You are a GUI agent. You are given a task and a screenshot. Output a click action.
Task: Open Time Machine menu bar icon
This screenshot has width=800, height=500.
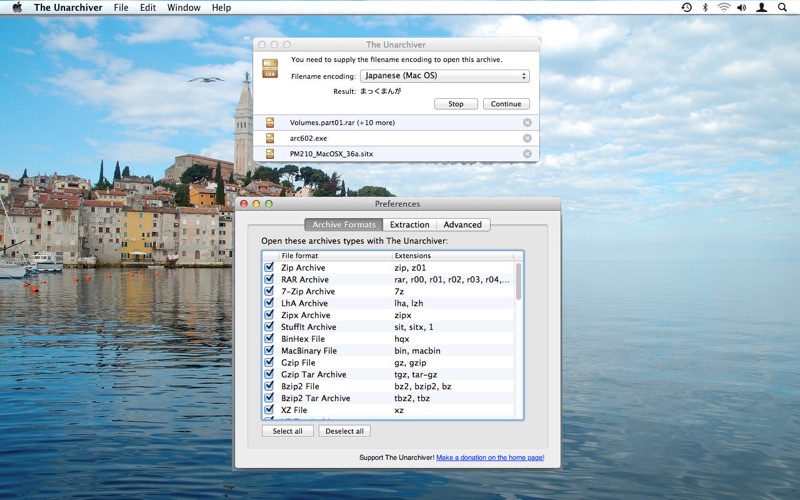(686, 8)
